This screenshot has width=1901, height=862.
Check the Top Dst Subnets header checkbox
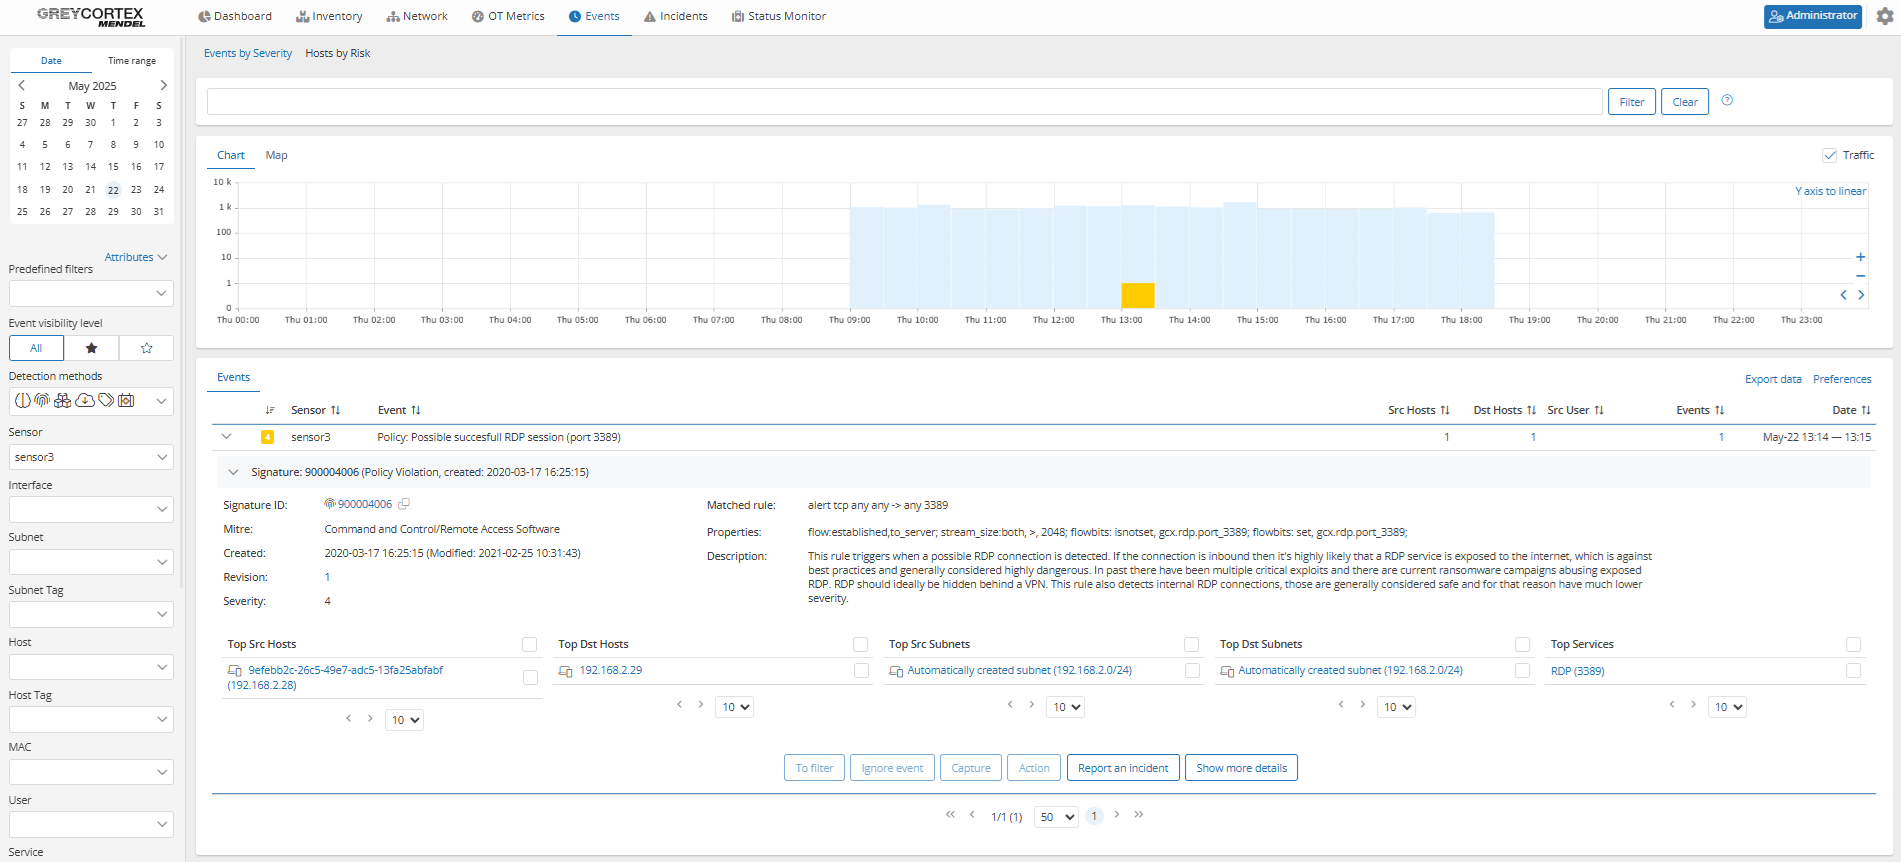[1522, 645]
